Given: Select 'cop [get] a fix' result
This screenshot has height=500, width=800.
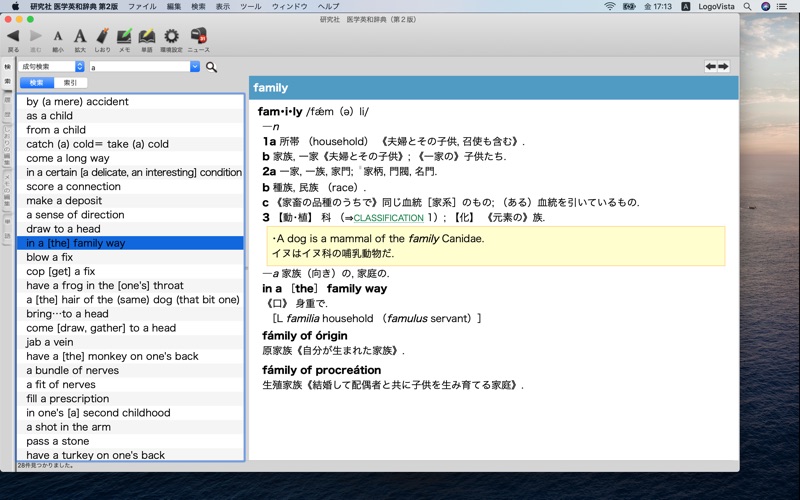Looking at the screenshot, I should coord(130,271).
